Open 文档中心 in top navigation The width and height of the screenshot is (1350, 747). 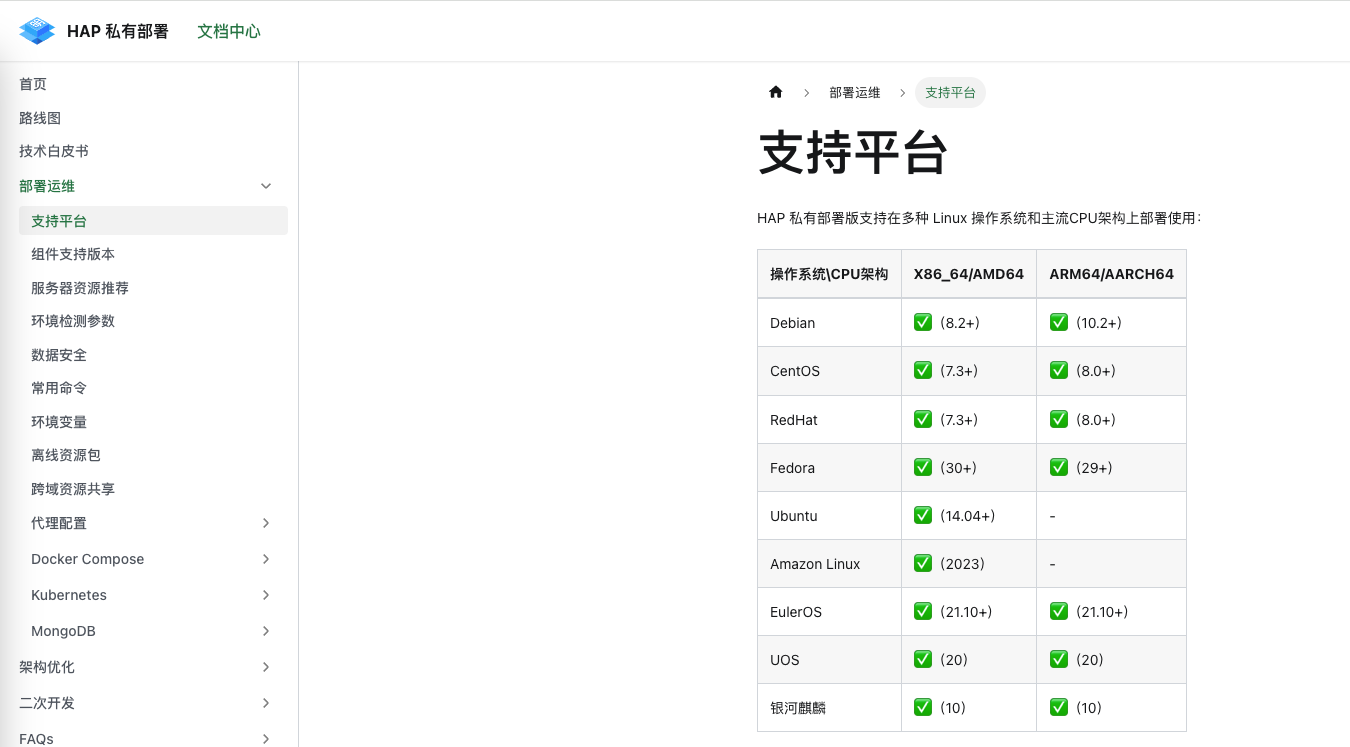pyautogui.click(x=229, y=31)
